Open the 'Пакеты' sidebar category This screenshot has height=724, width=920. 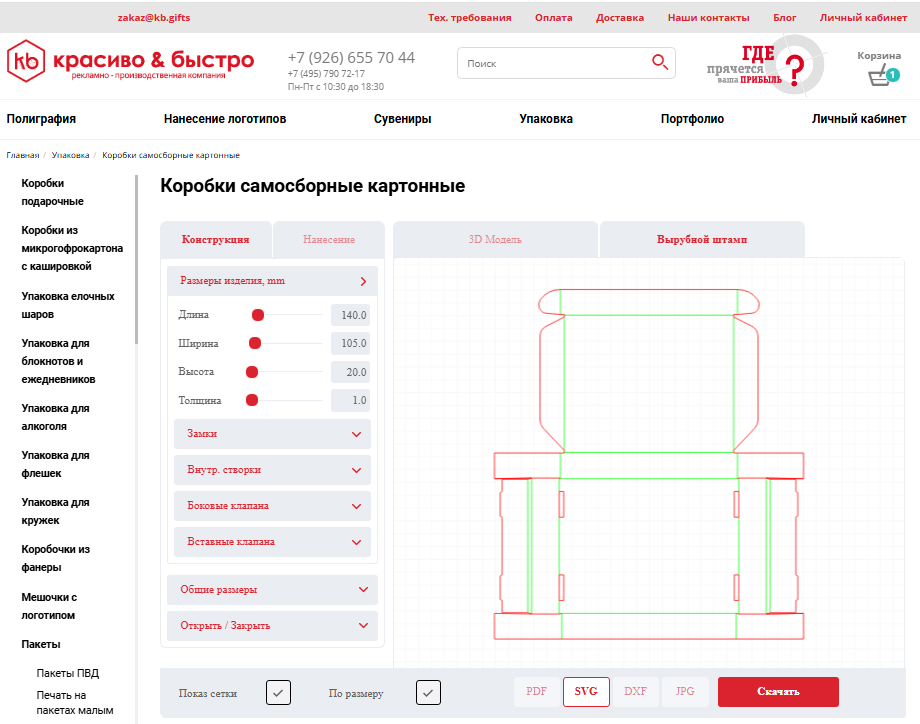pos(41,644)
